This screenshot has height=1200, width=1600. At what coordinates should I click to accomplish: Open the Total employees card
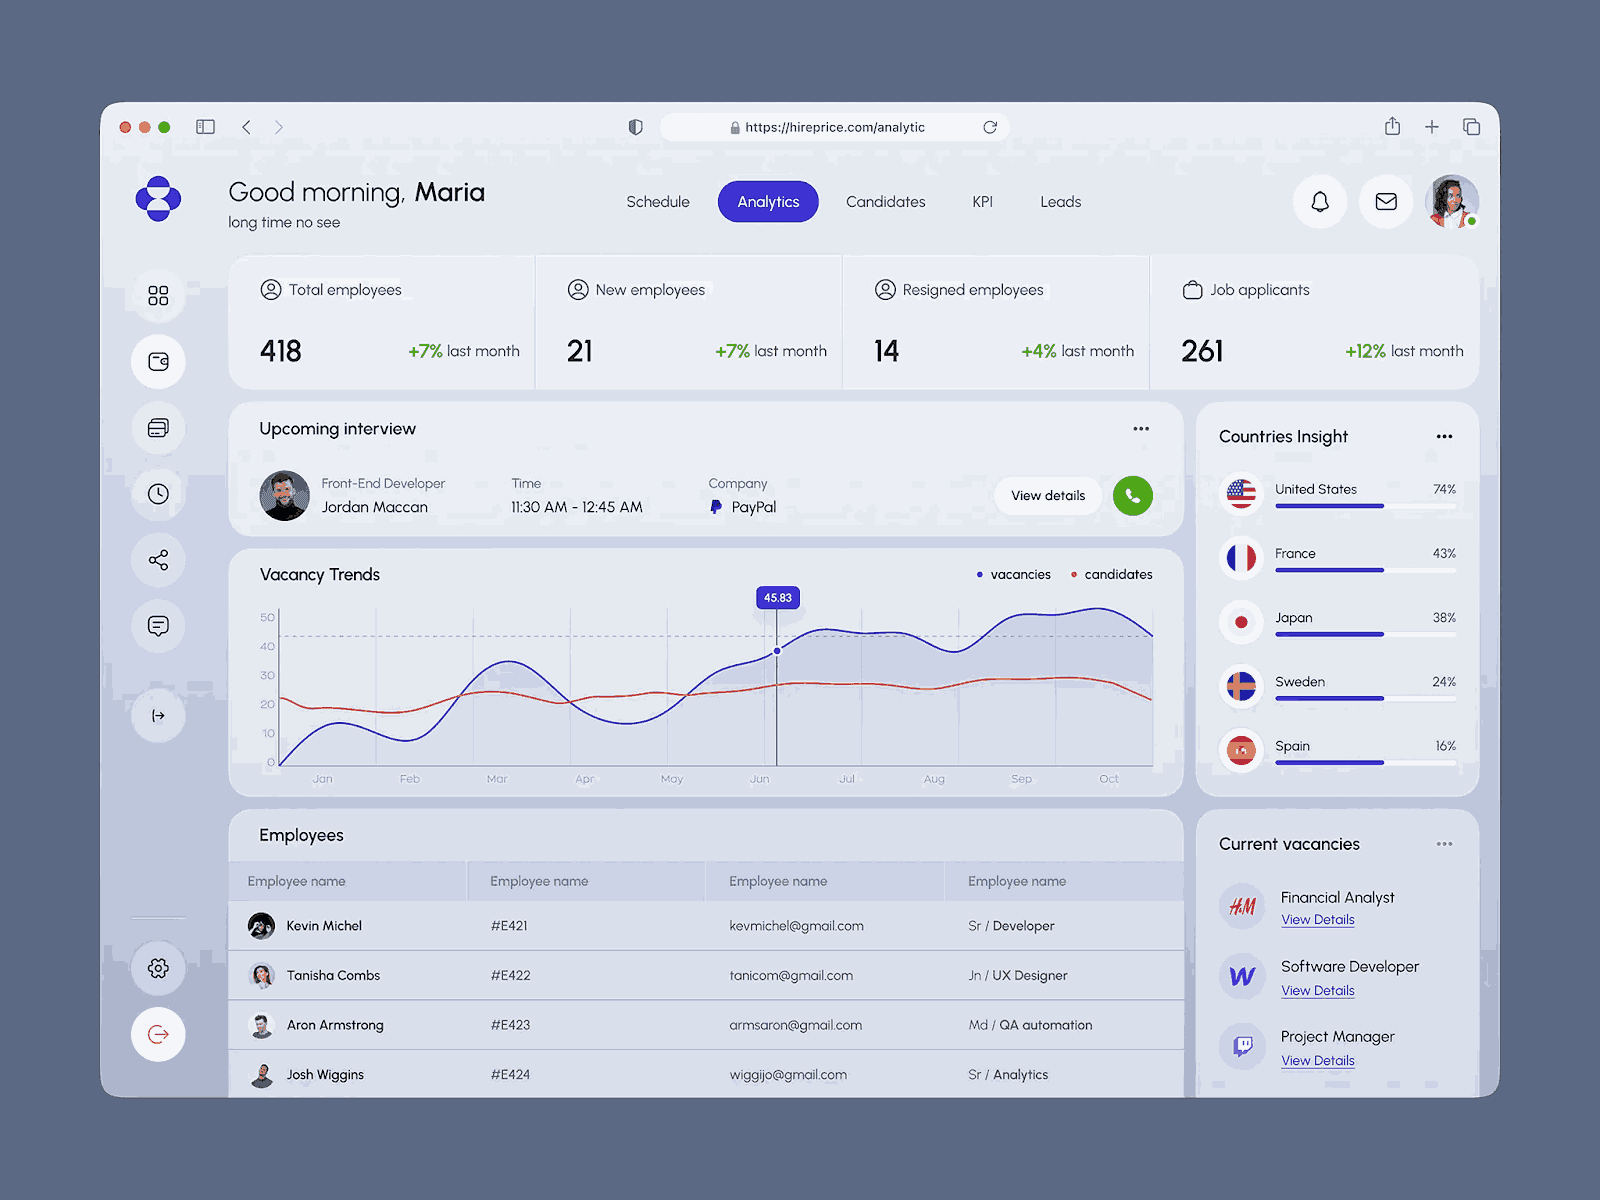[382, 323]
